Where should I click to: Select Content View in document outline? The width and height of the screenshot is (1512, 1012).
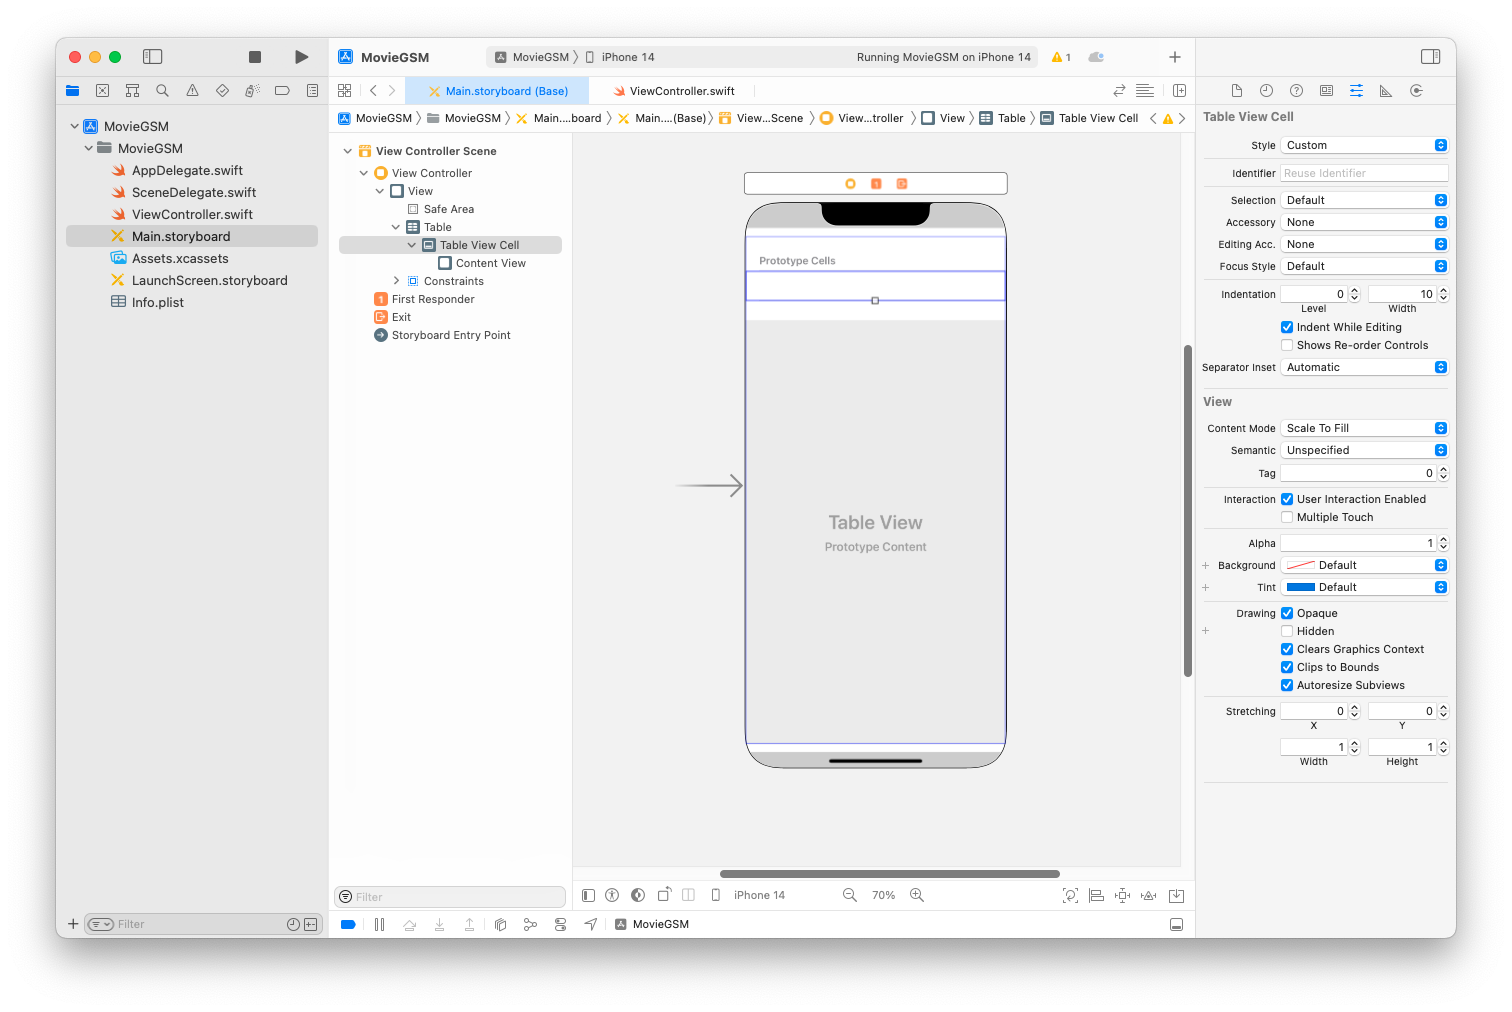coord(482,263)
